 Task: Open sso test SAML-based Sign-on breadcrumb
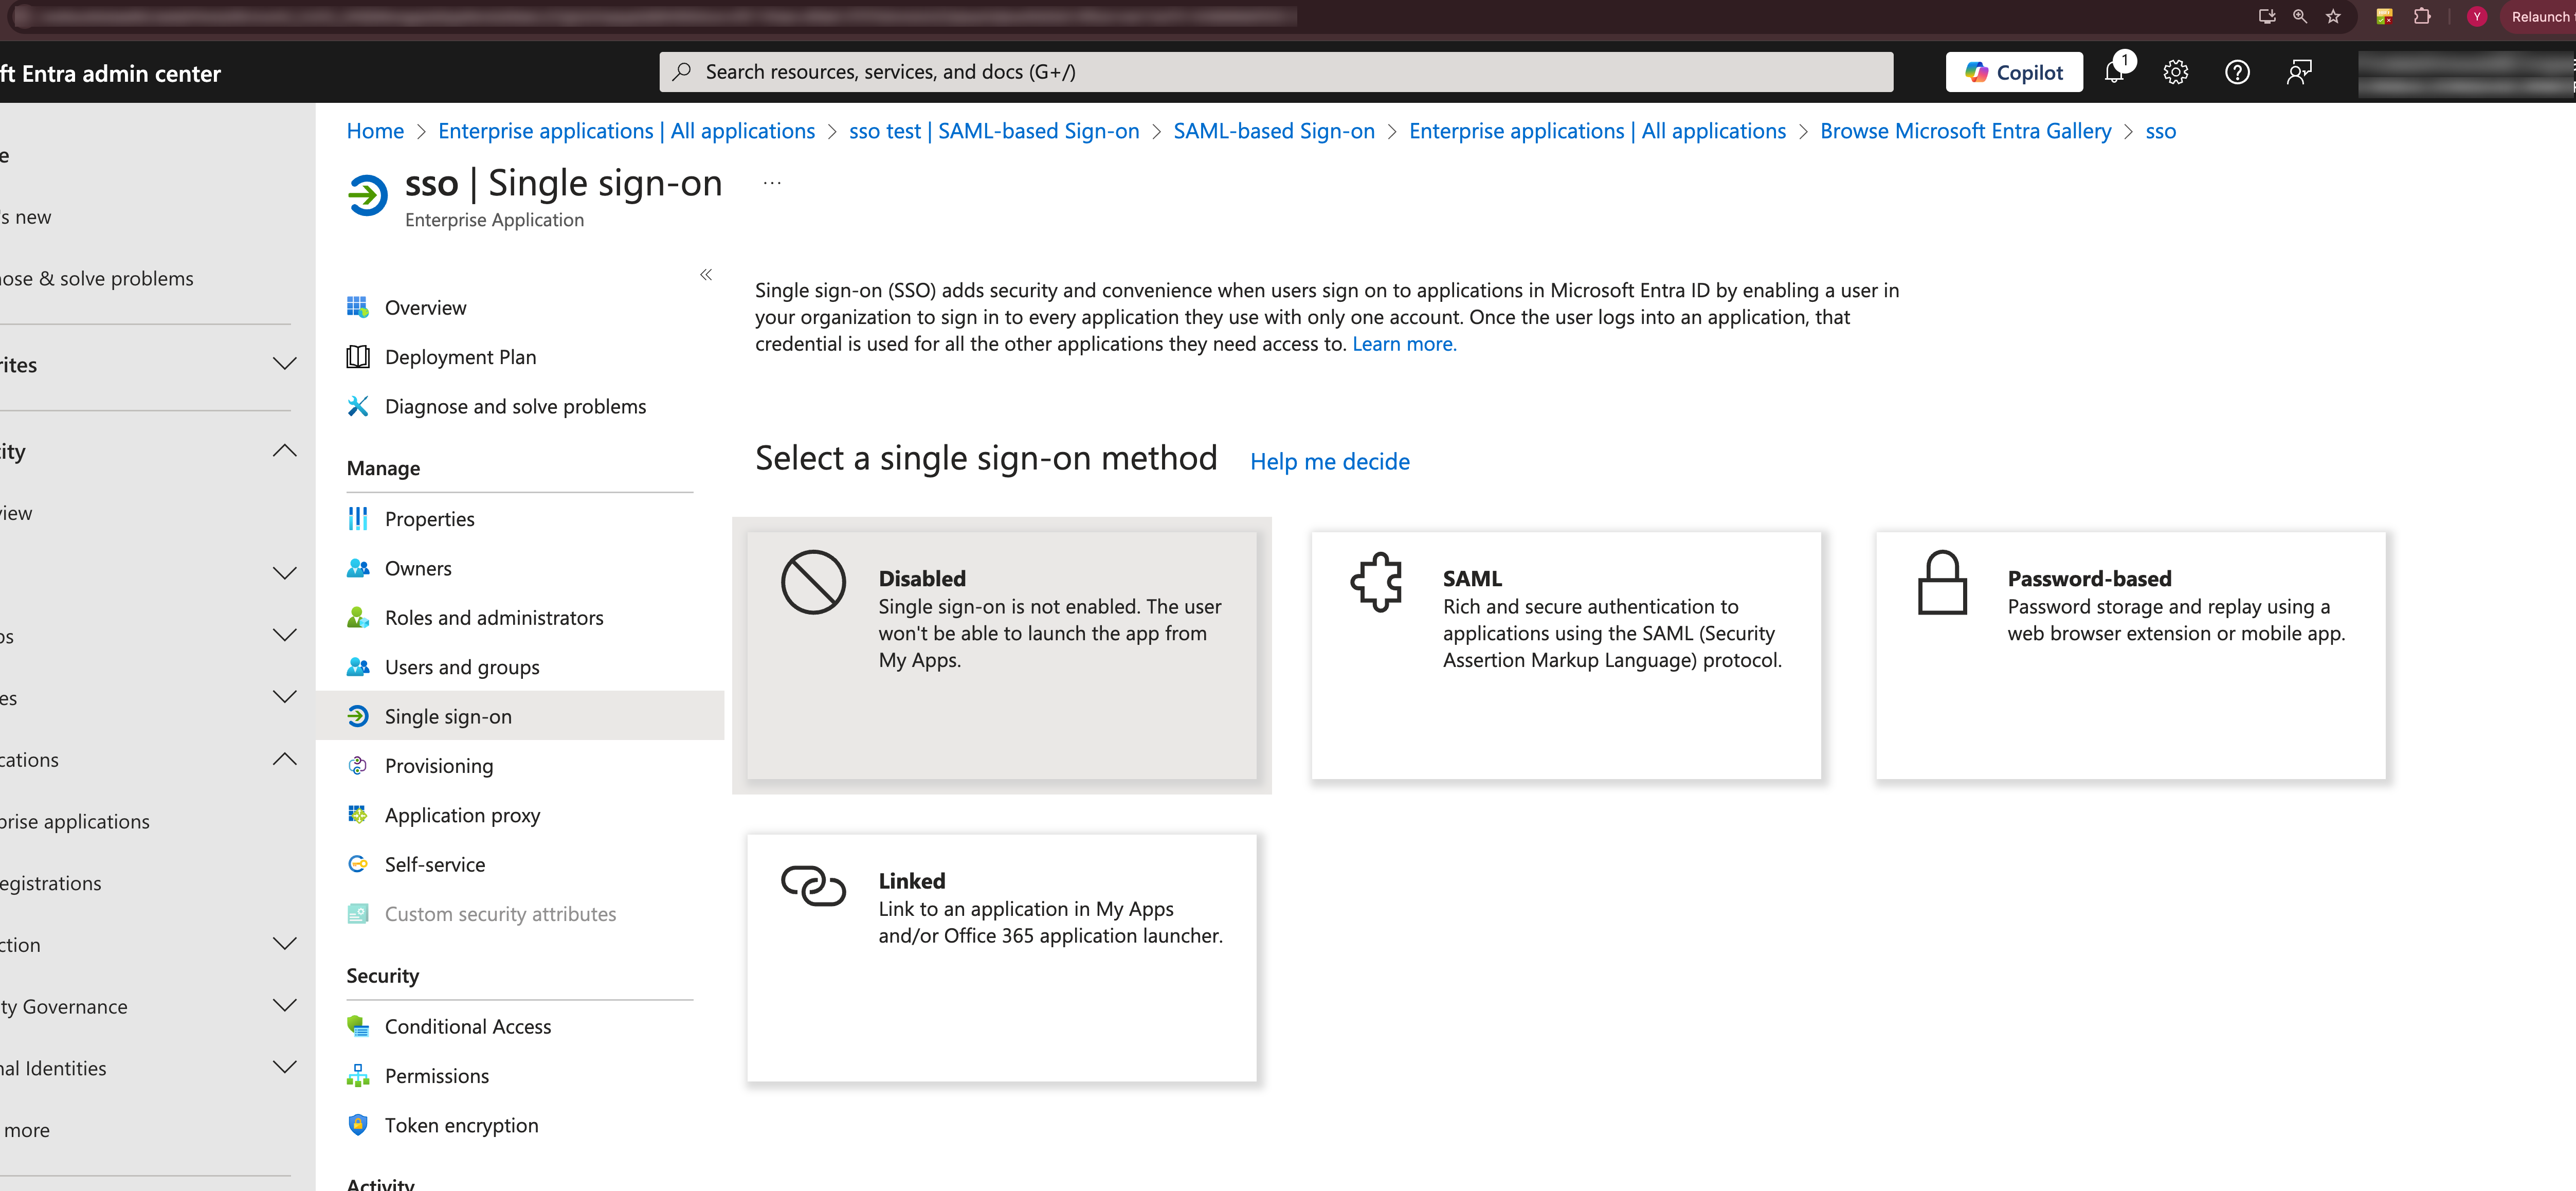(994, 131)
